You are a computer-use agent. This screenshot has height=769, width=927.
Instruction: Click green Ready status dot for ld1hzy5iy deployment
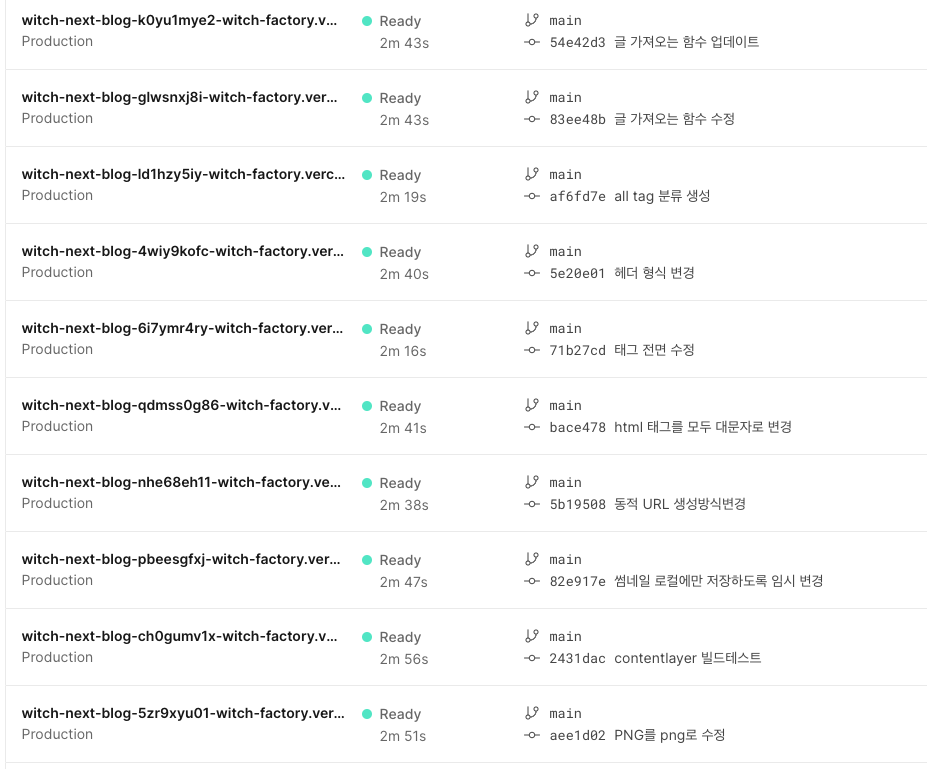click(x=367, y=175)
